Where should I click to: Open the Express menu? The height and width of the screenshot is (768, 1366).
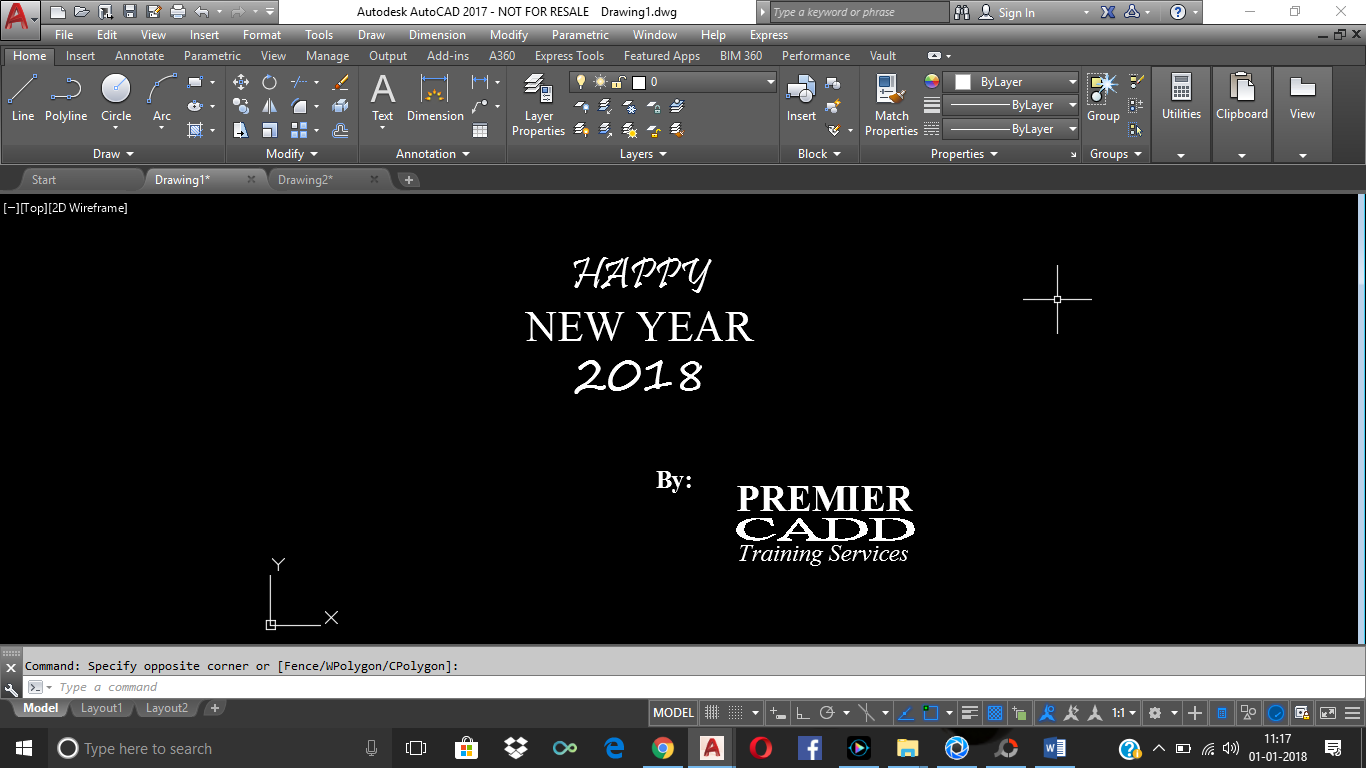769,35
